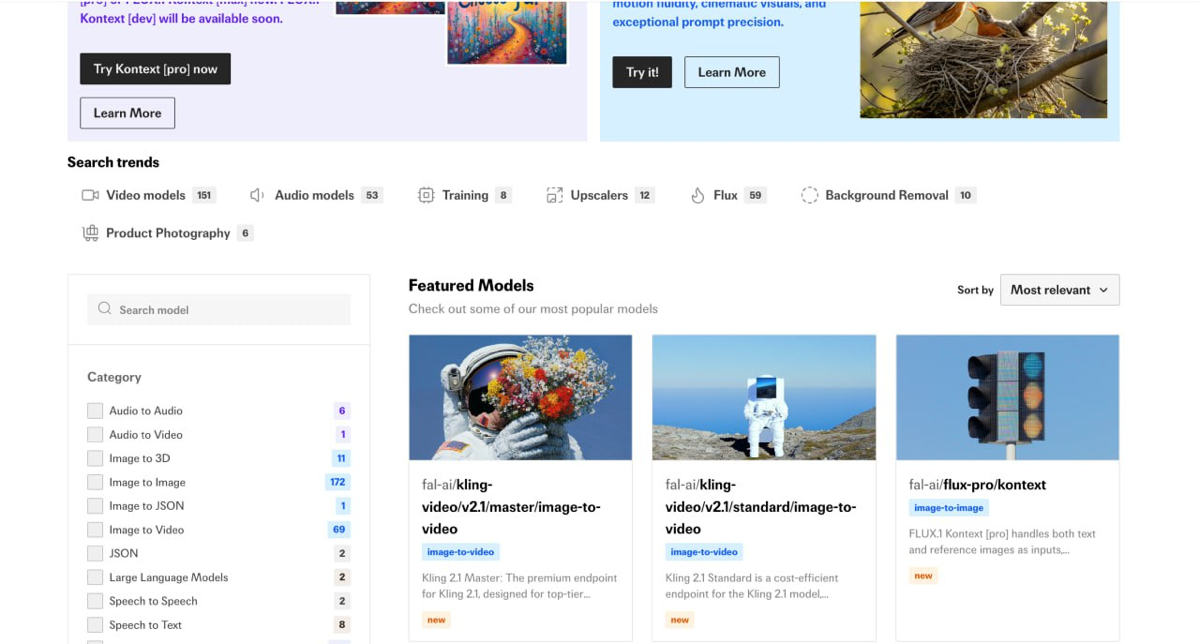This screenshot has width=1200, height=644.
Task: Click the Kling 2.1 Master description text
Action: pyautogui.click(x=520, y=585)
